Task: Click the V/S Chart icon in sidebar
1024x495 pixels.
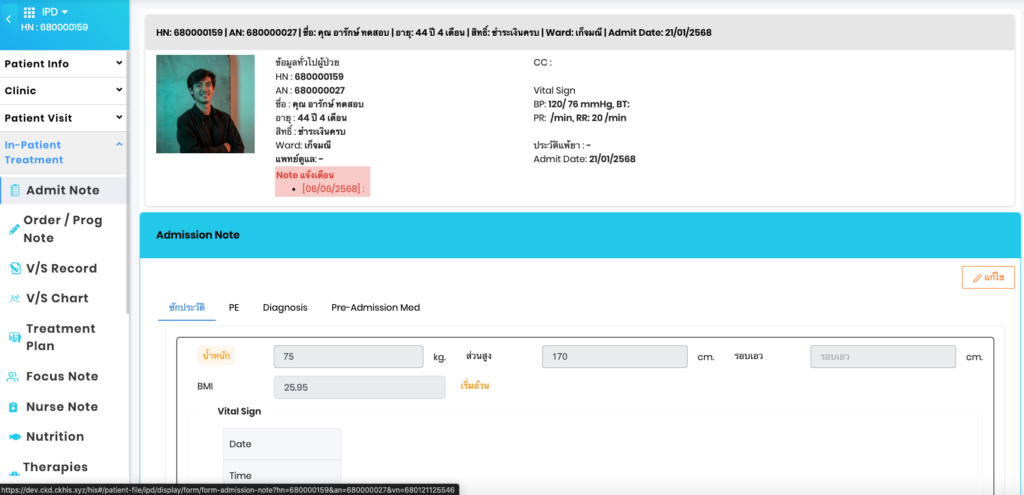Action: click(x=15, y=298)
